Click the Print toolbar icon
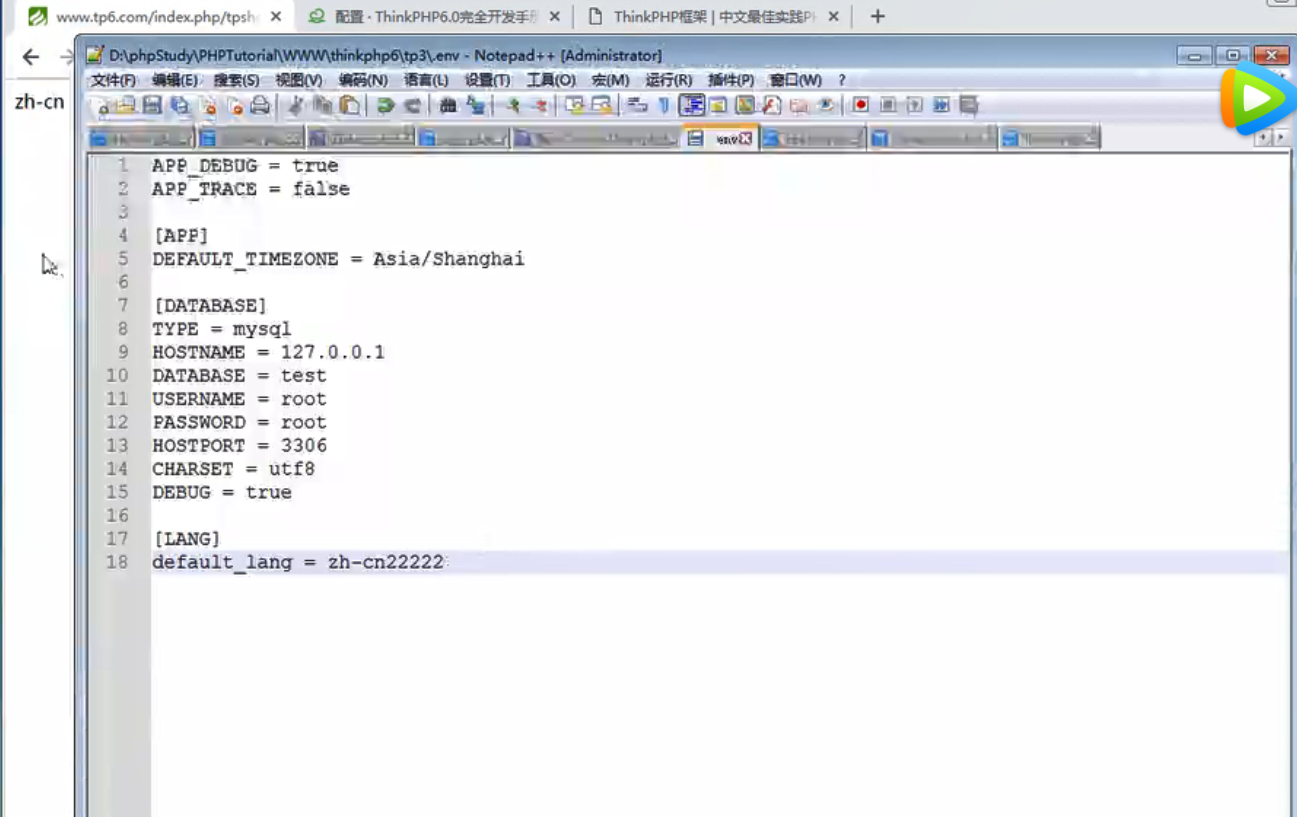Screen dimensions: 1297x817 pyautogui.click(x=260, y=105)
